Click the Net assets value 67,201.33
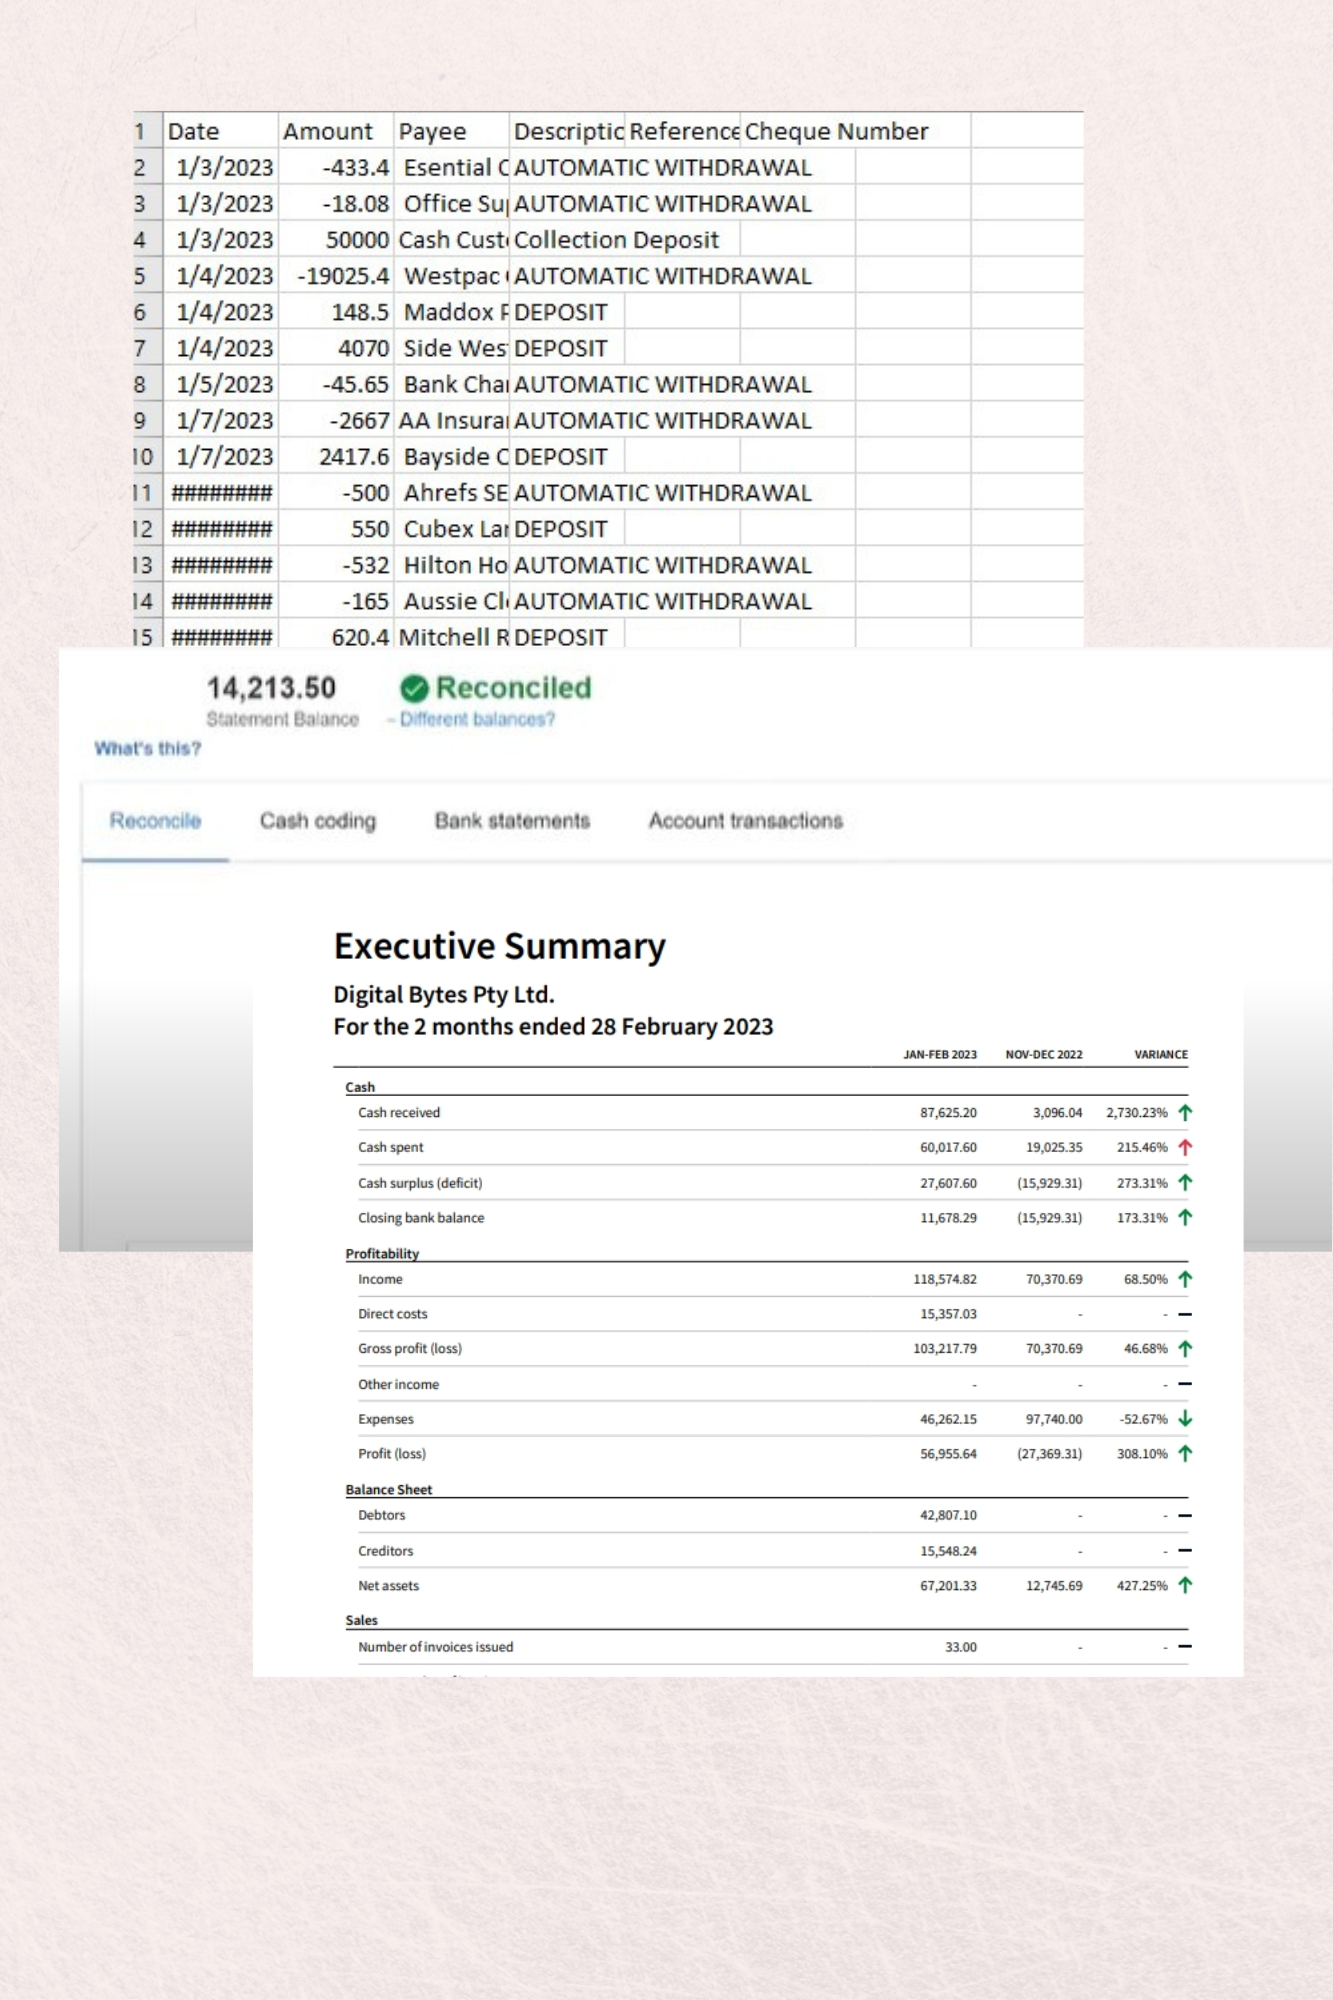Screen dimensions: 1333x2000 pyautogui.click(x=948, y=1586)
